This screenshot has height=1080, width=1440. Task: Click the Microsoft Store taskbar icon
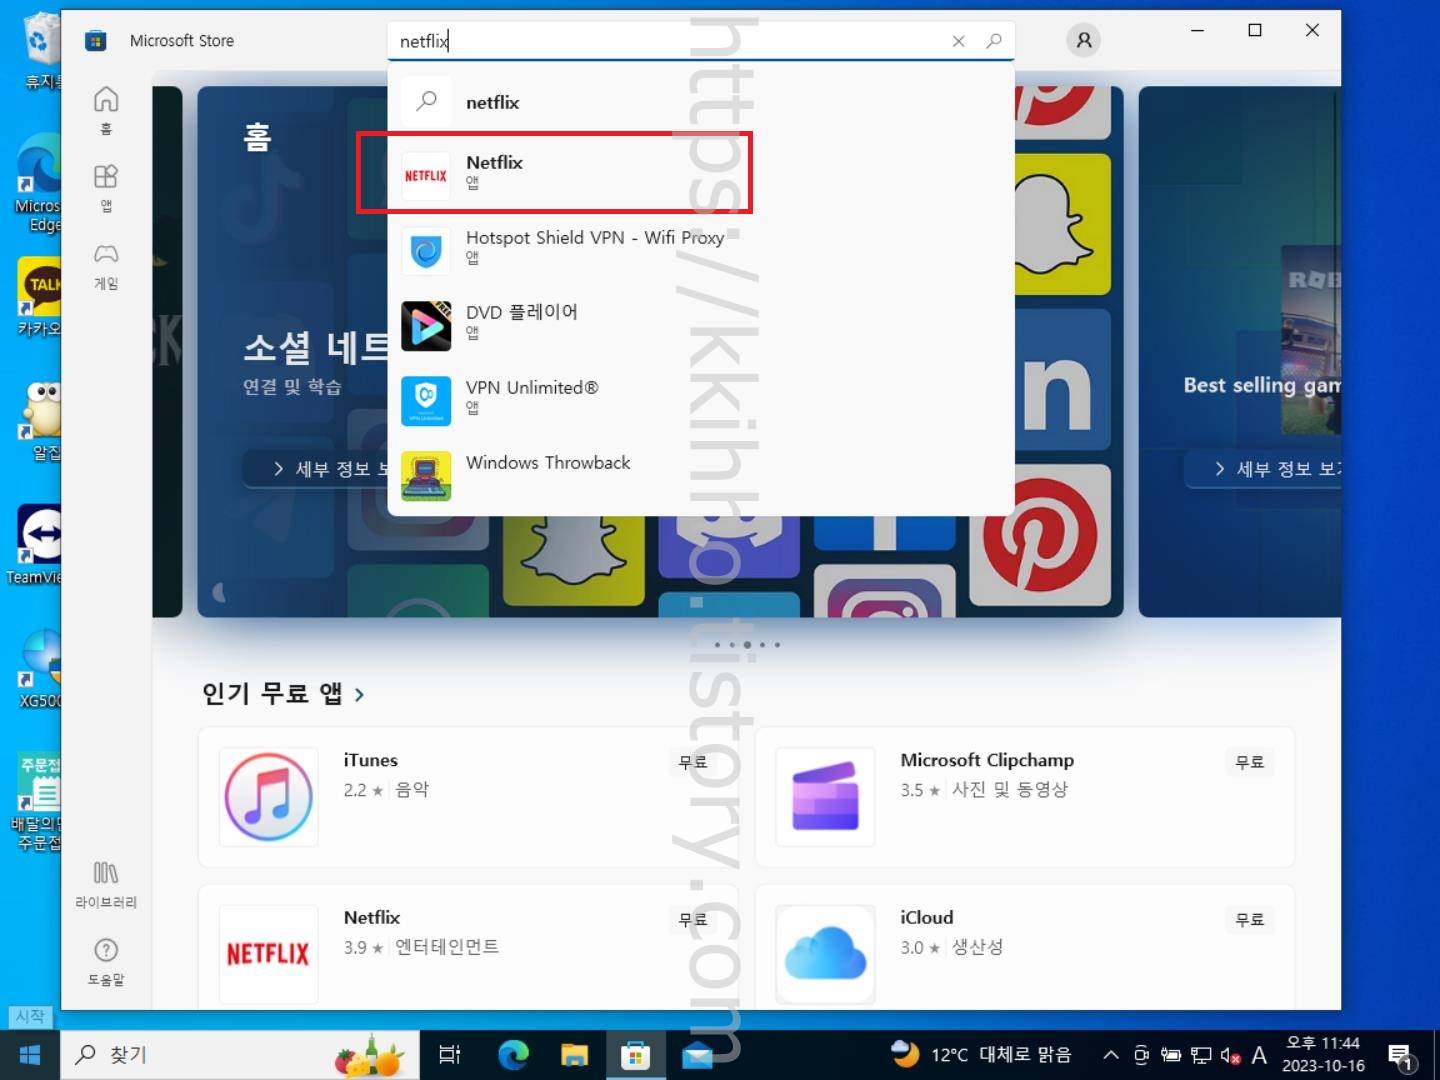[635, 1055]
